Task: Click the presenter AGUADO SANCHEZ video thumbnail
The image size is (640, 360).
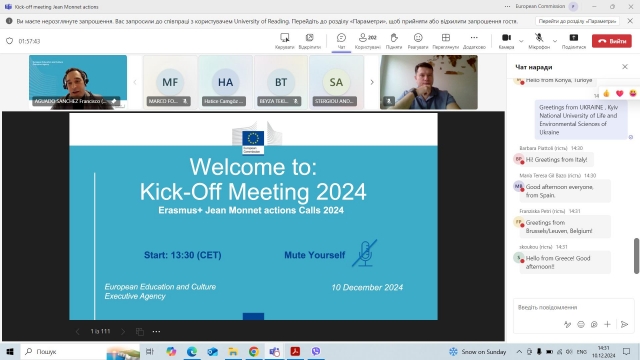Action: pos(78,82)
